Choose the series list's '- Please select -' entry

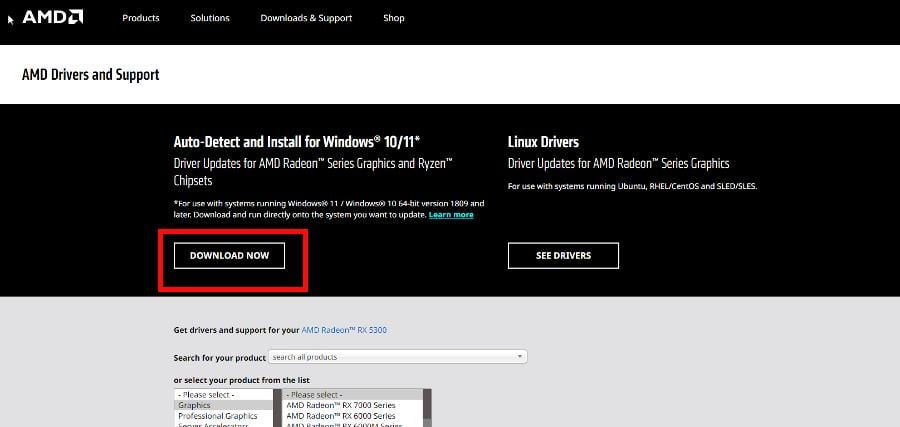pyautogui.click(x=352, y=395)
